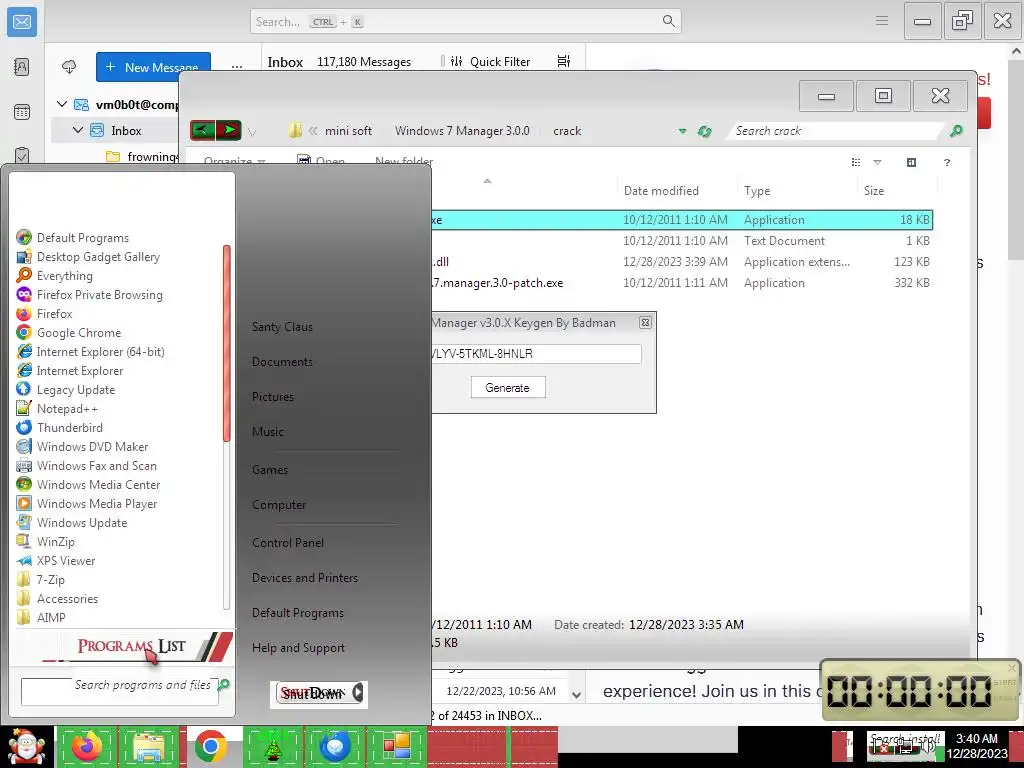Open Thunderbird calendar sidebar icon
This screenshot has height=768, width=1024.
coord(22,112)
